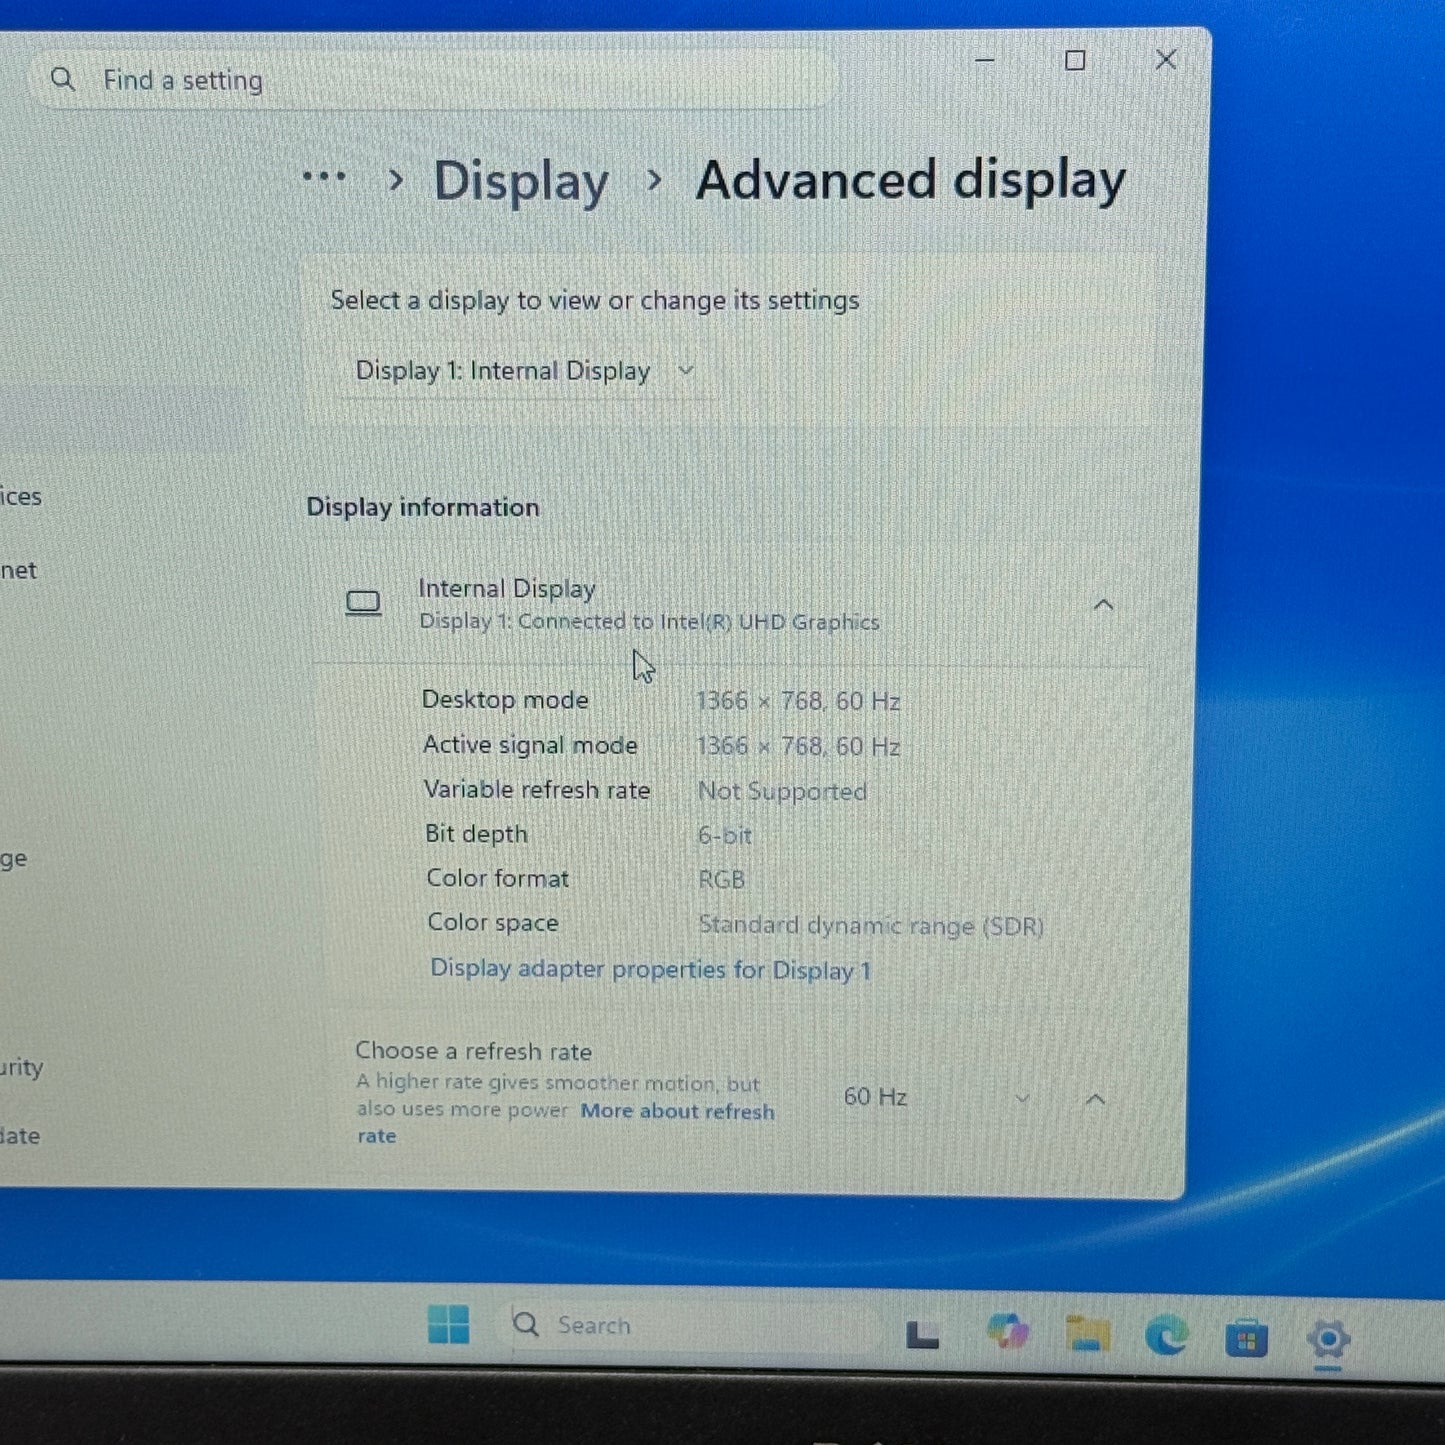
Task: Click the search magnifier icon in Settings
Action: click(x=63, y=79)
